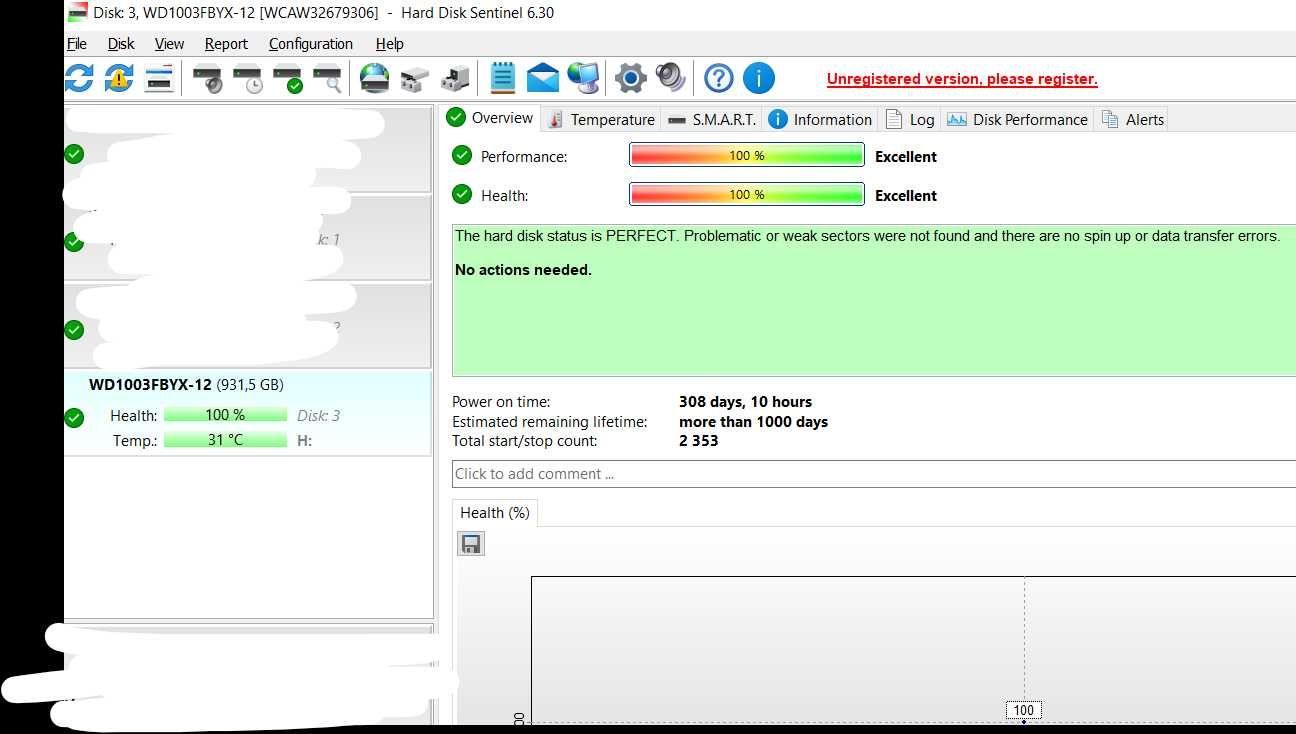1296x734 pixels.
Task: Click the blue Refresh arrows icon
Action: (x=79, y=78)
